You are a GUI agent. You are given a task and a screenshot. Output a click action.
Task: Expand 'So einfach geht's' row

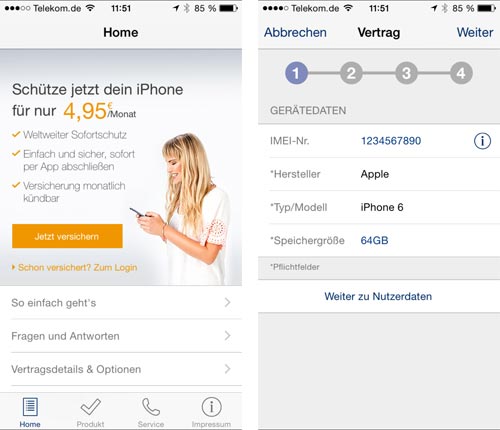121,303
